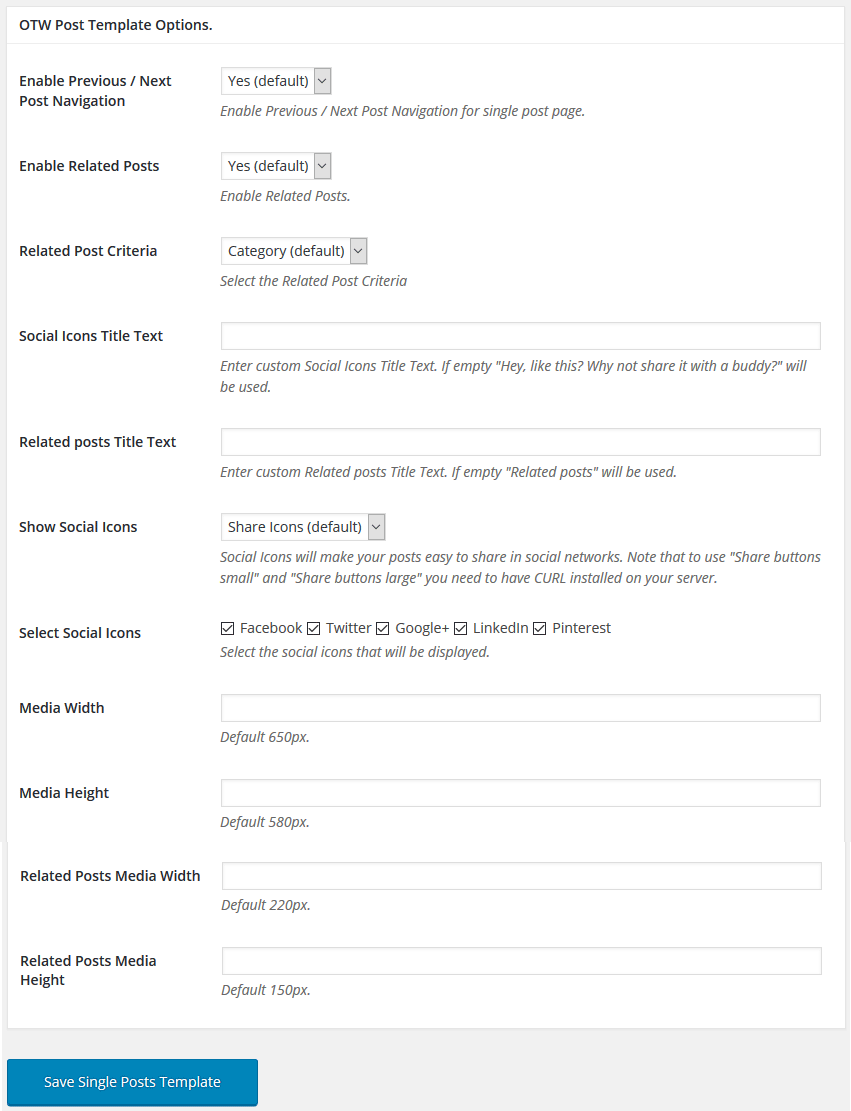Focus the Related Posts Media Width field
Image resolution: width=851 pixels, height=1111 pixels.
(x=521, y=876)
